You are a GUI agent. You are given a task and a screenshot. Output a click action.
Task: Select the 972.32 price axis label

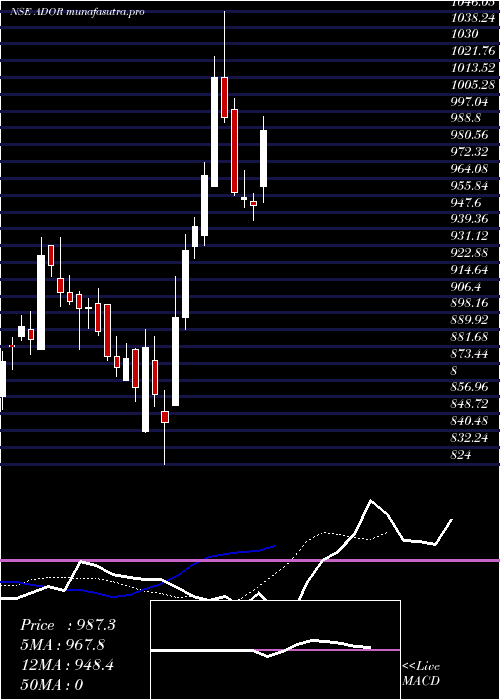(x=470, y=152)
